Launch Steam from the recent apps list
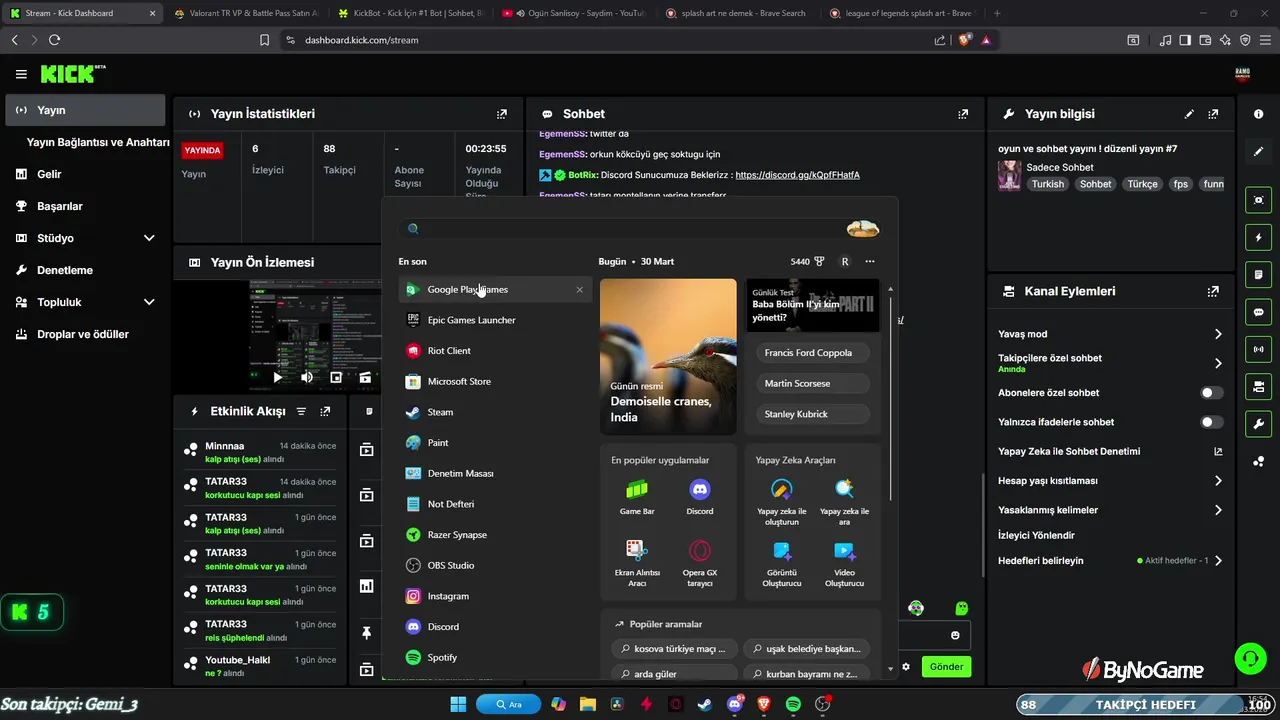The height and width of the screenshot is (720, 1280). click(495, 412)
